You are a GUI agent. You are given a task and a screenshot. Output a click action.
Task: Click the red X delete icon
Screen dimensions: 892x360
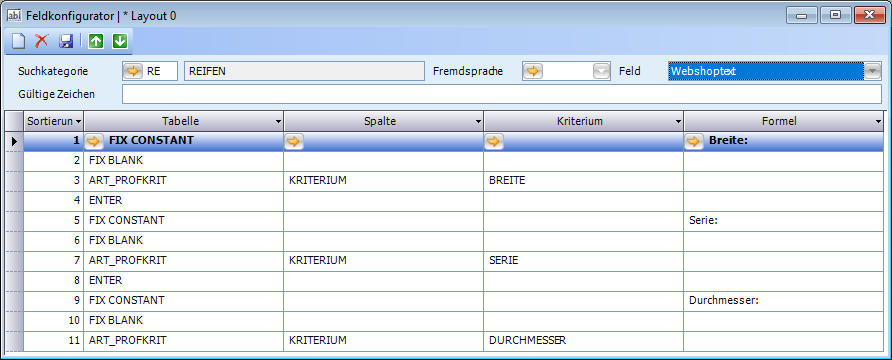(42, 41)
